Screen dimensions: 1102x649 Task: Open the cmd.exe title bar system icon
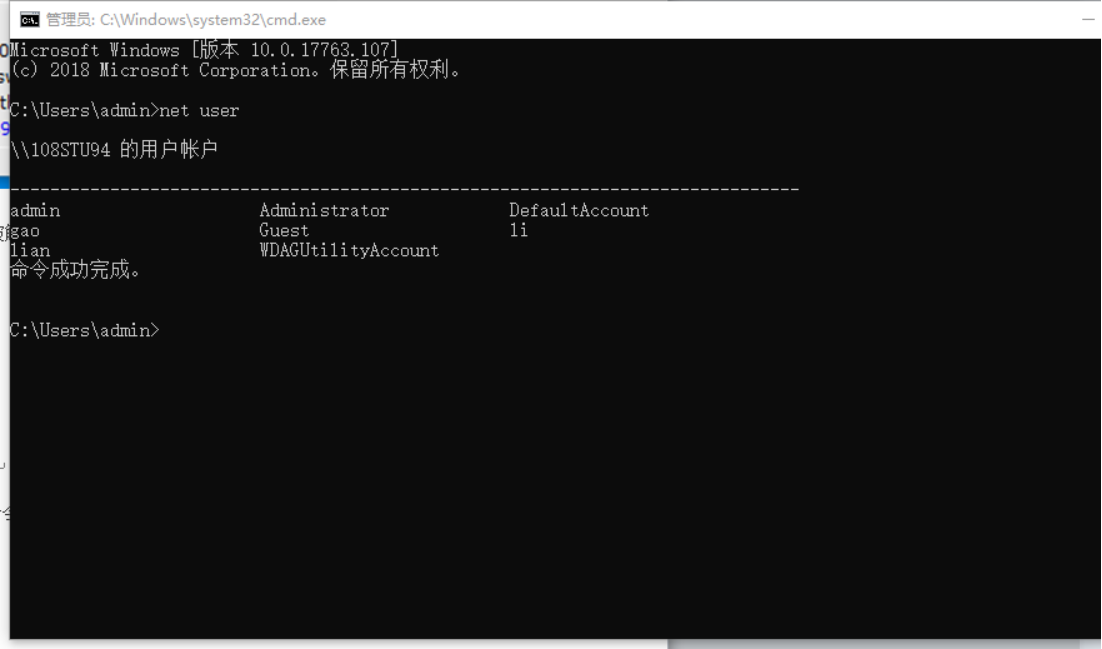[30, 20]
